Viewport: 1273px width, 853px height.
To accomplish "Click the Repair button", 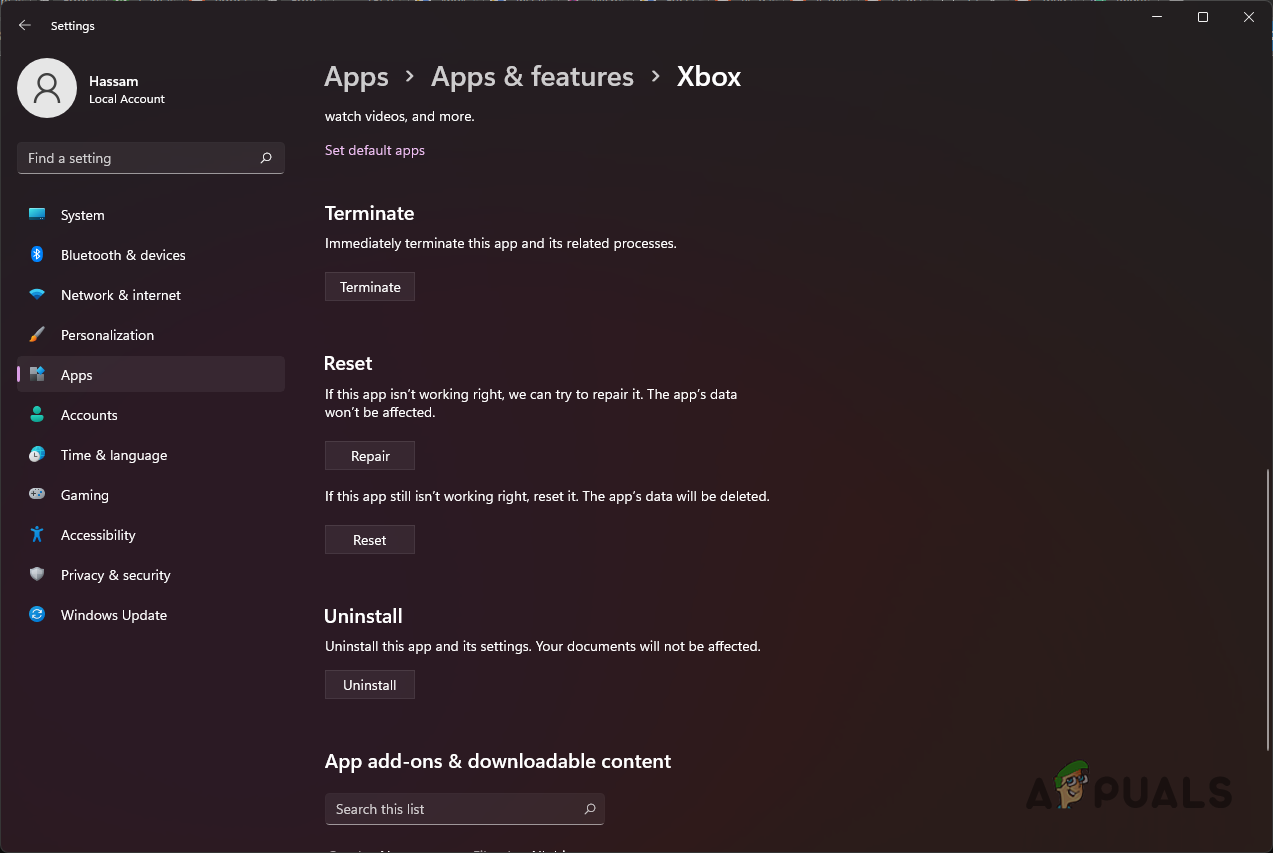I will (370, 456).
